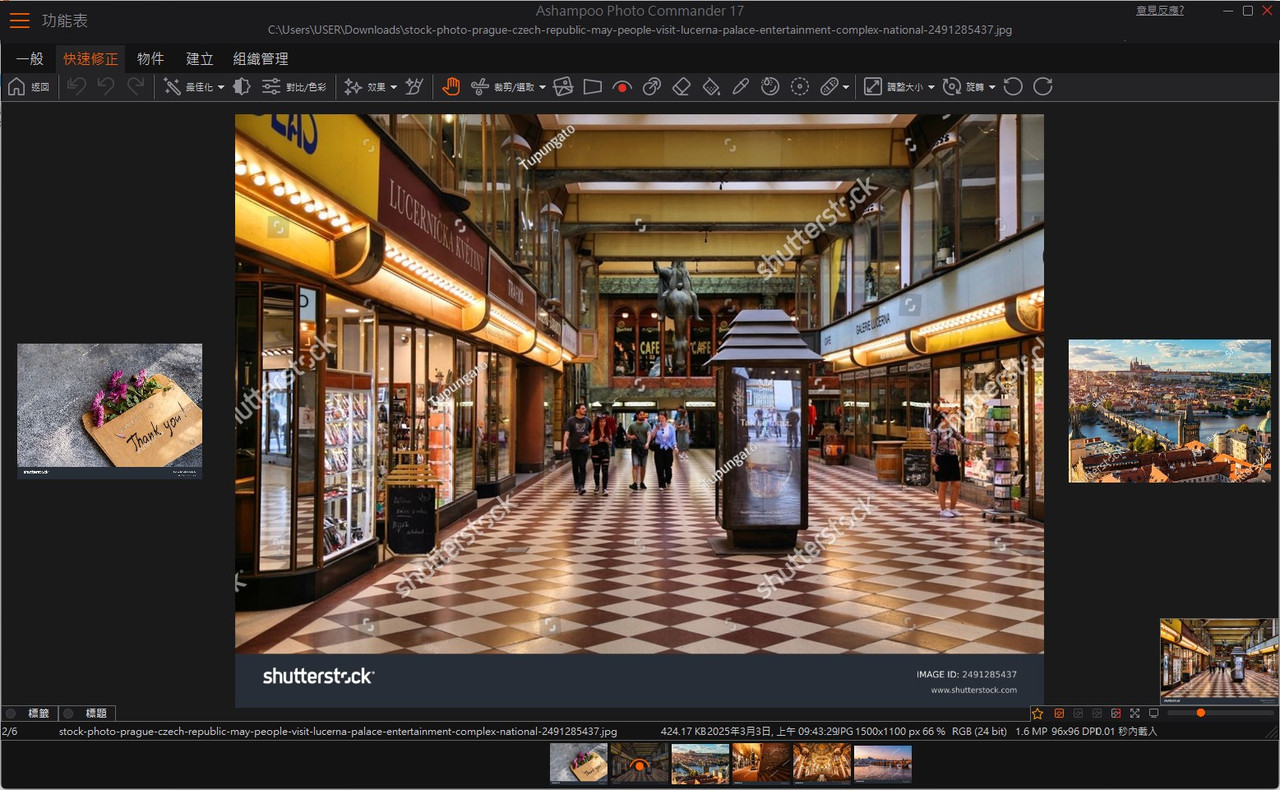Viewport: 1280px width, 790px height.
Task: Click the 返回 home button
Action: click(28, 87)
